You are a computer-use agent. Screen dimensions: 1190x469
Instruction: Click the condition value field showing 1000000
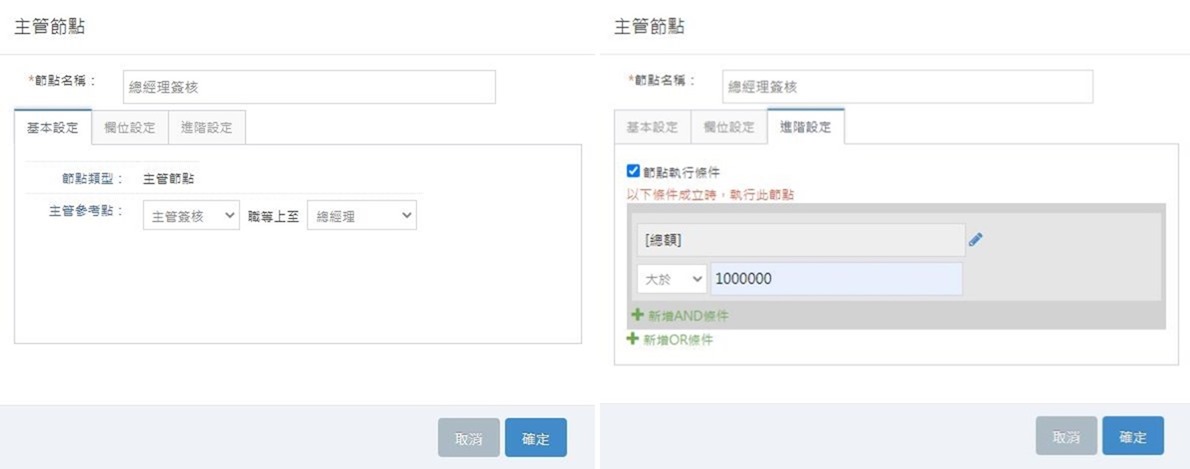836,279
